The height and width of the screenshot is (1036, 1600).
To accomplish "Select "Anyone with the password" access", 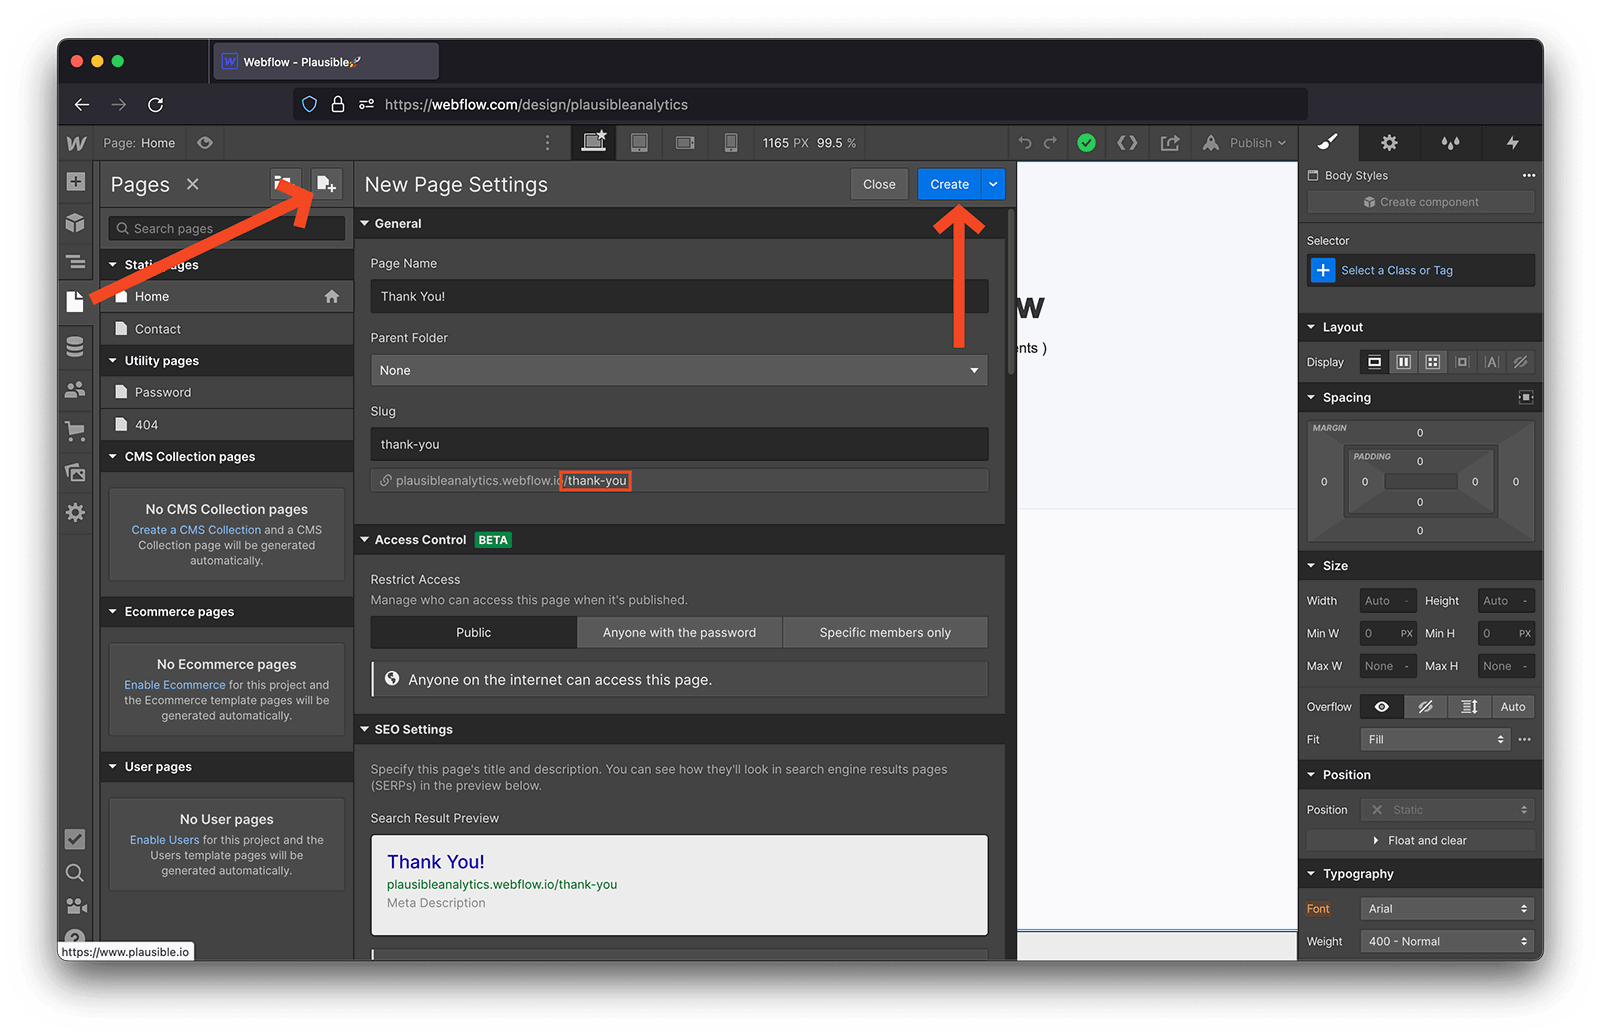I will tap(679, 632).
